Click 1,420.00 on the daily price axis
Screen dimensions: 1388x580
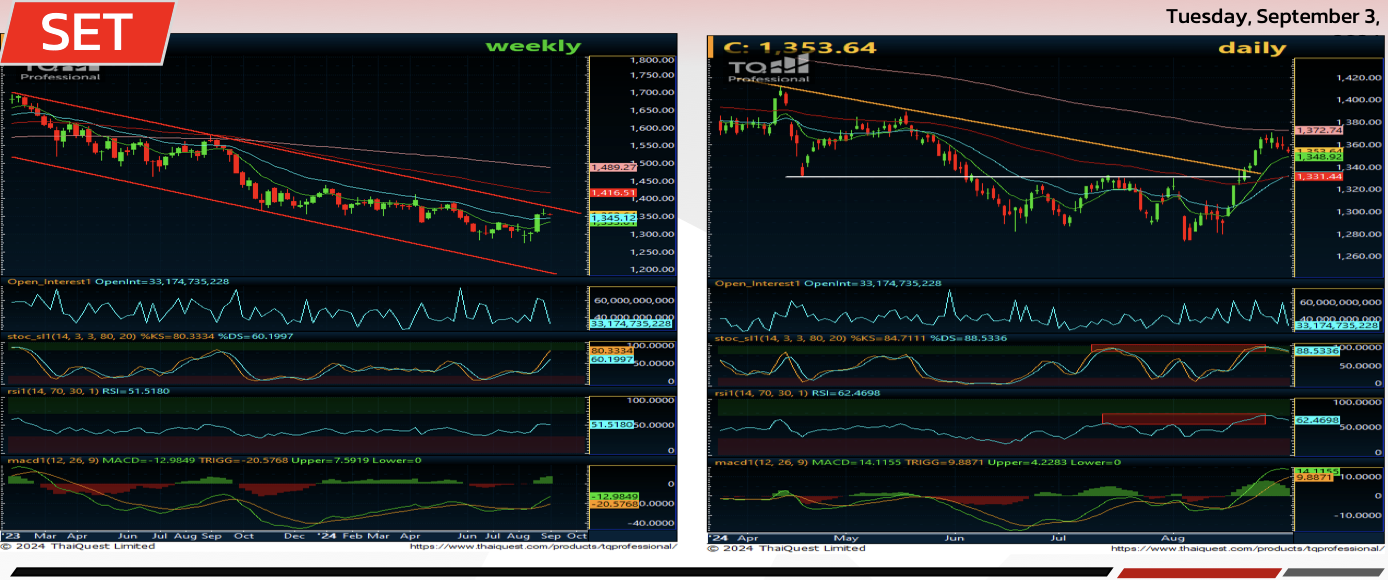[1358, 77]
